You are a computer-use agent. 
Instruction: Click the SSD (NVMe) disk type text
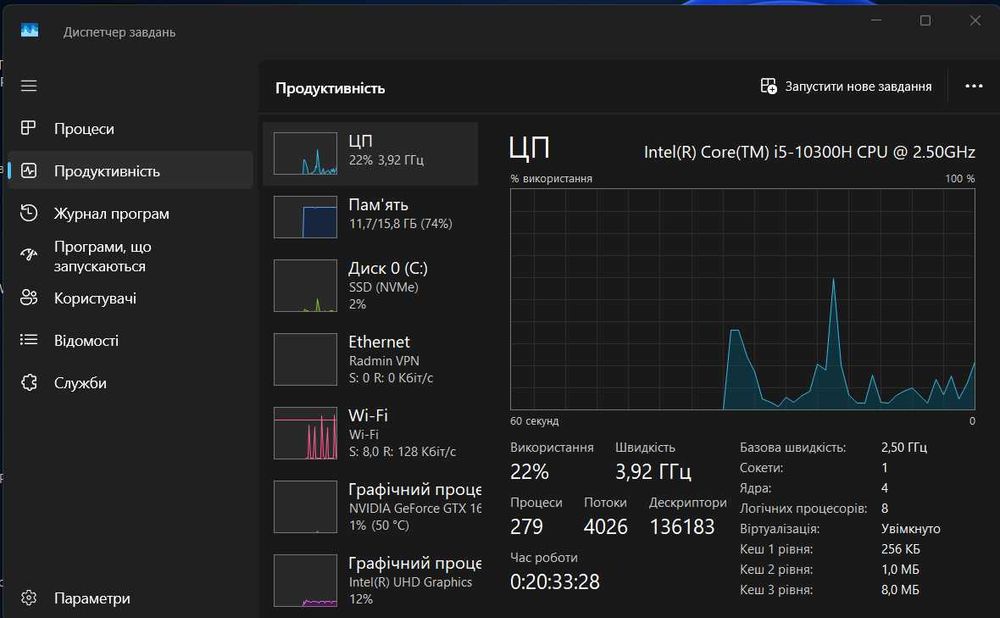pyautogui.click(x=383, y=287)
